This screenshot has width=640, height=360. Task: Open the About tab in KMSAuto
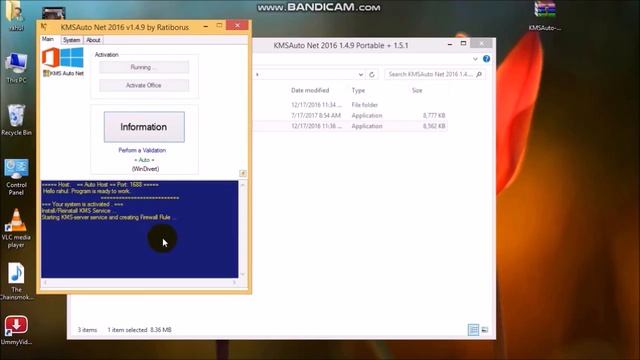coord(93,40)
